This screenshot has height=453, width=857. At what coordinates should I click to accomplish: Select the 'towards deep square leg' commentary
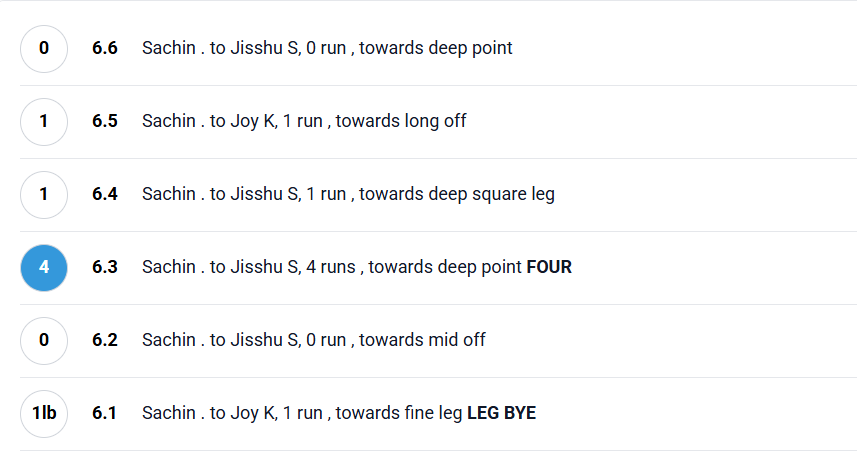point(348,194)
